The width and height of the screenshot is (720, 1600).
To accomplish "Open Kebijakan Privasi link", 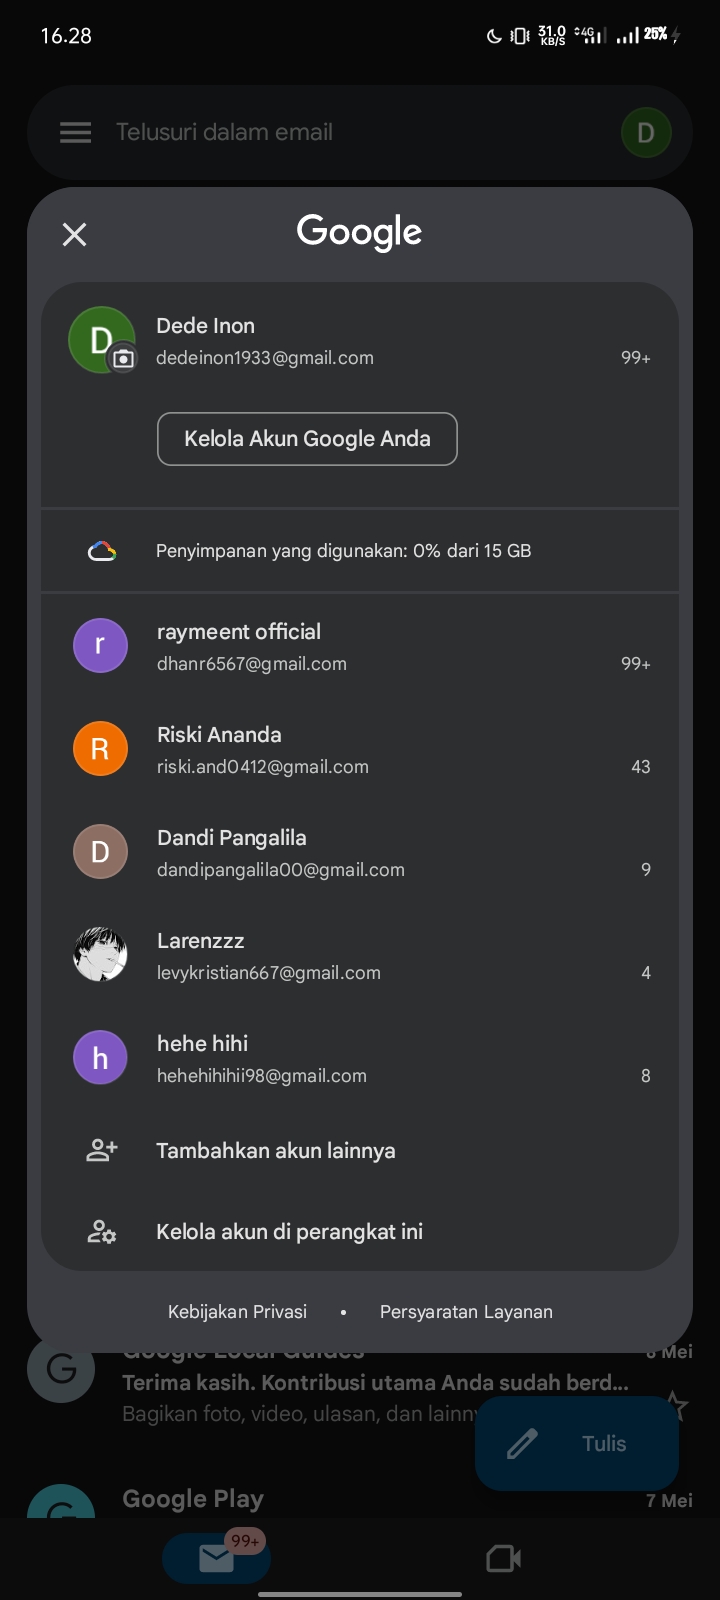I will click(237, 1312).
